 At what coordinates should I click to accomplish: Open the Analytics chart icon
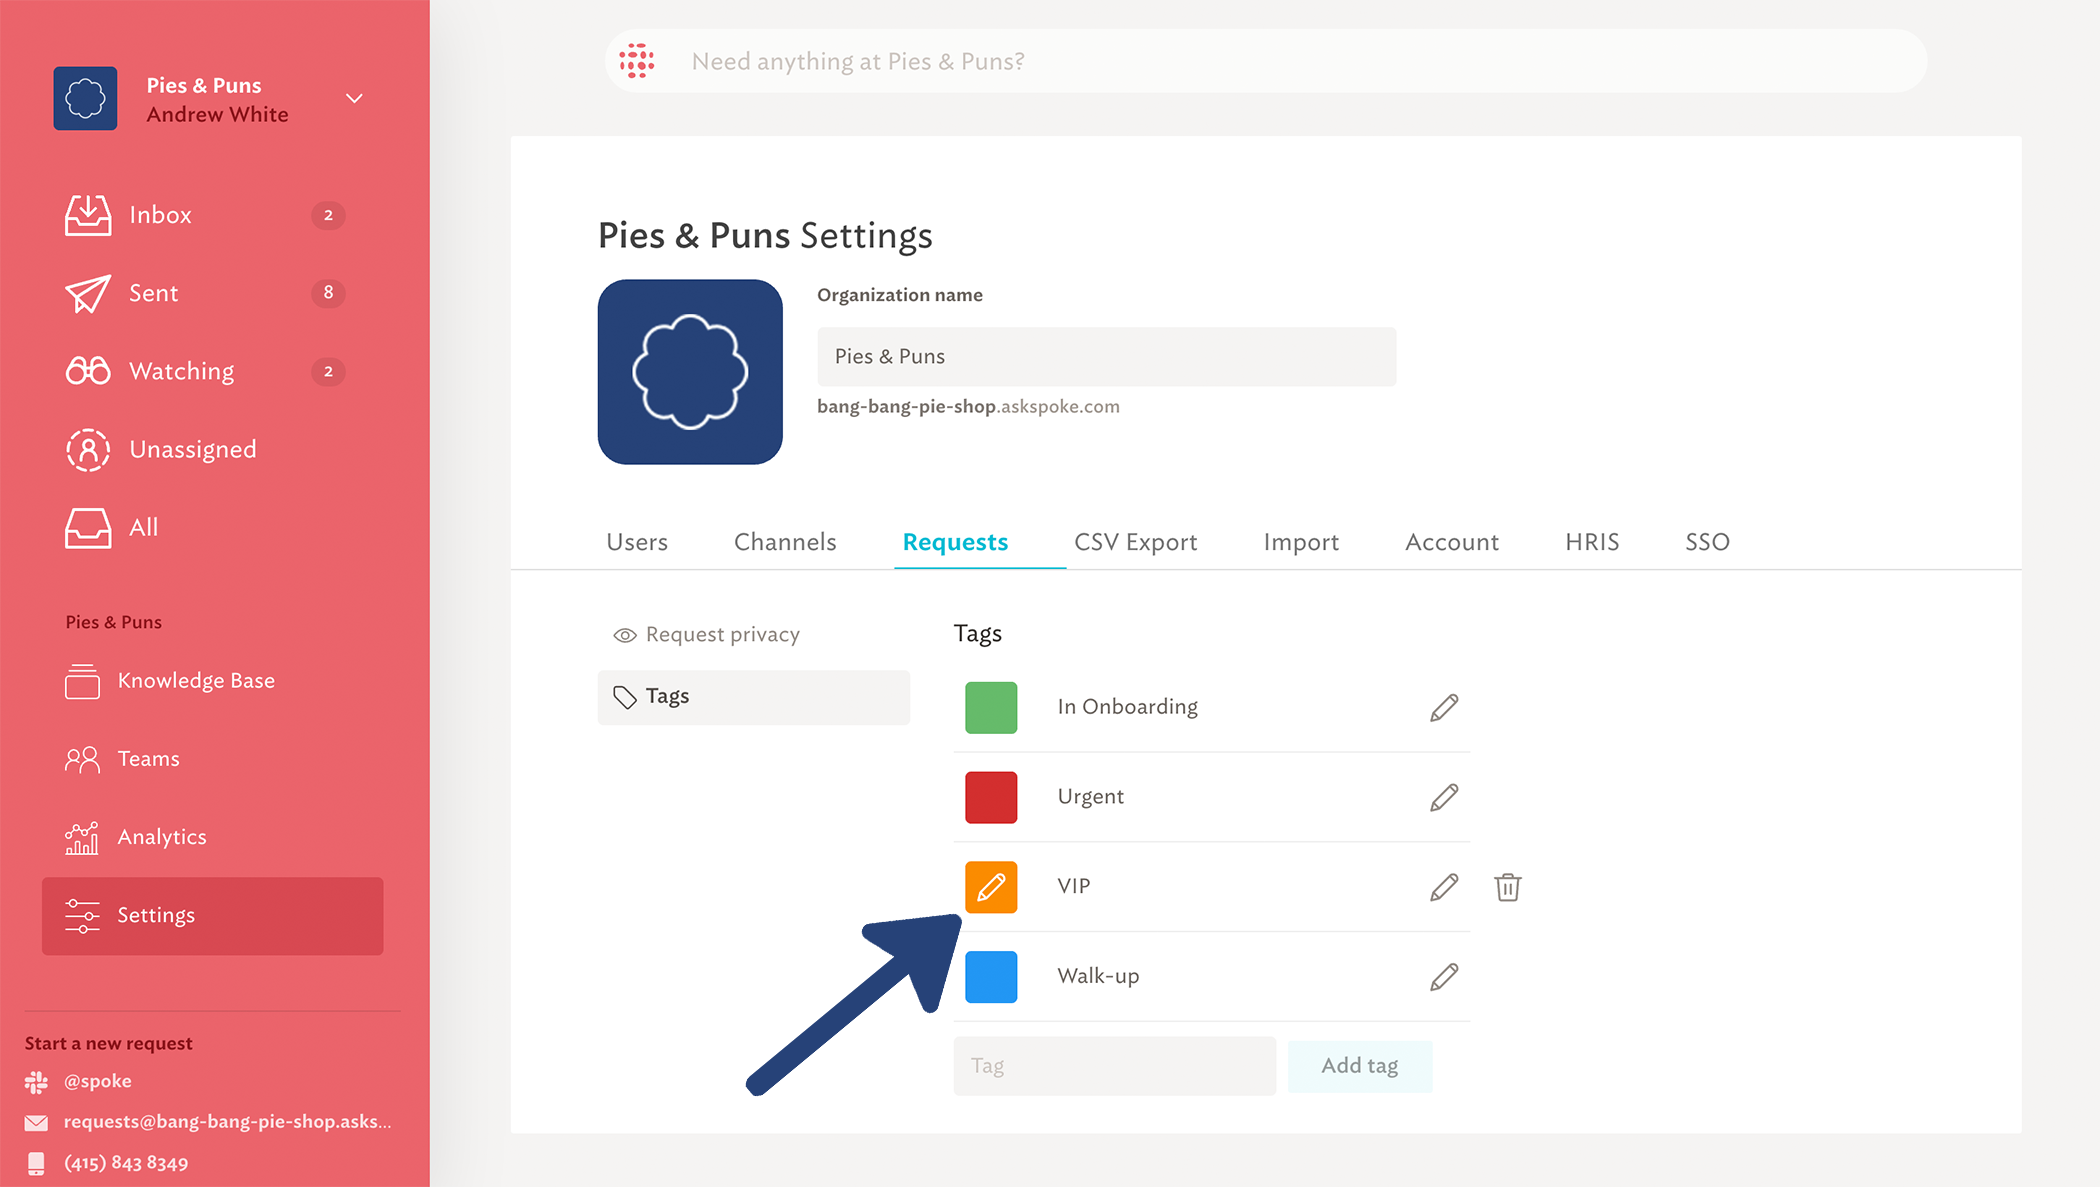point(82,838)
